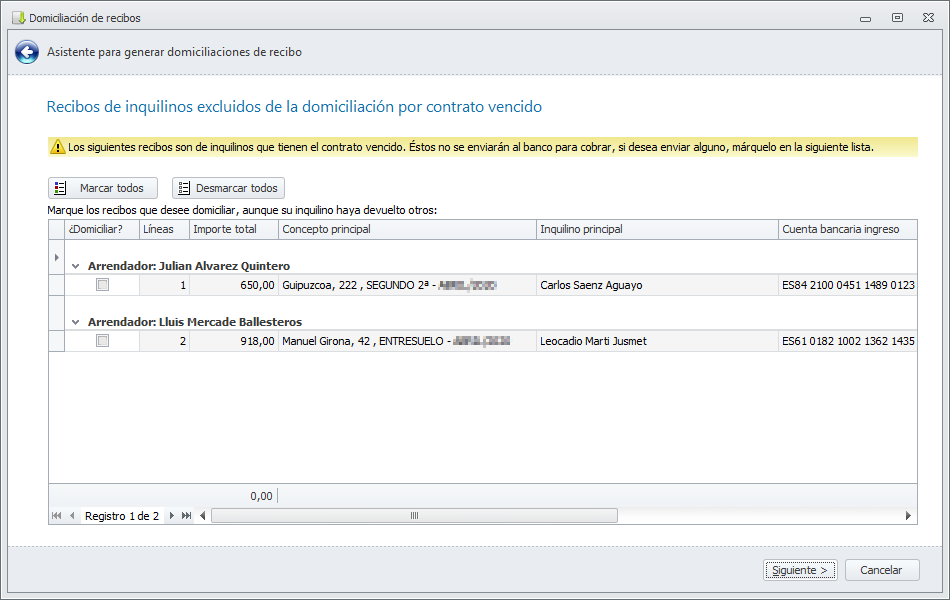Select the Manuel Girona, 42 concept cell
This screenshot has width=950, height=600.
click(407, 341)
